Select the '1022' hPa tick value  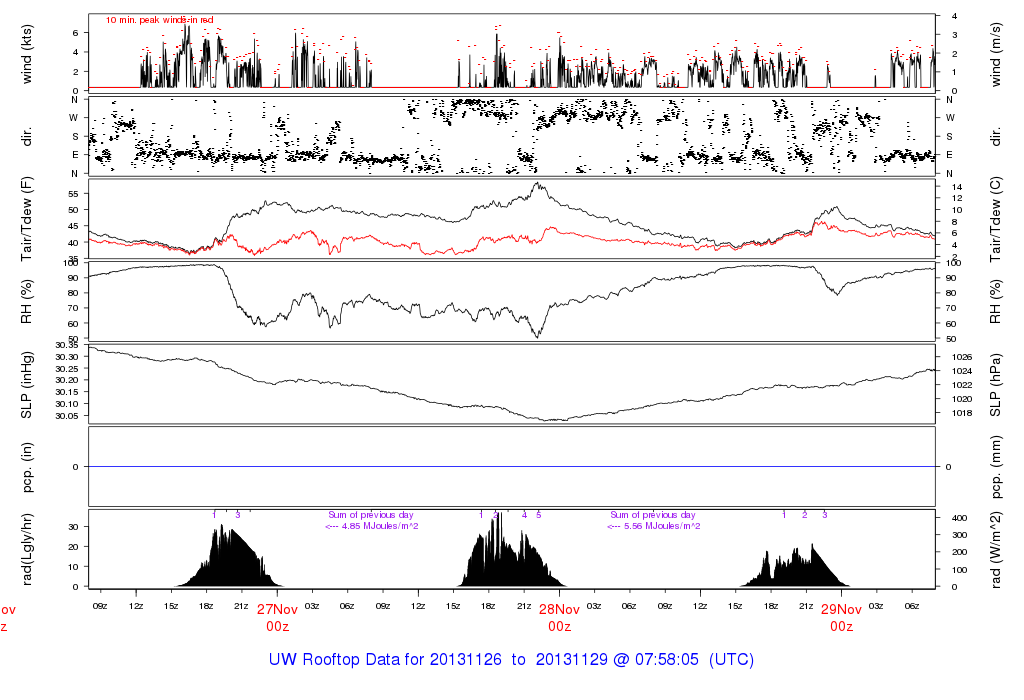tap(962, 385)
